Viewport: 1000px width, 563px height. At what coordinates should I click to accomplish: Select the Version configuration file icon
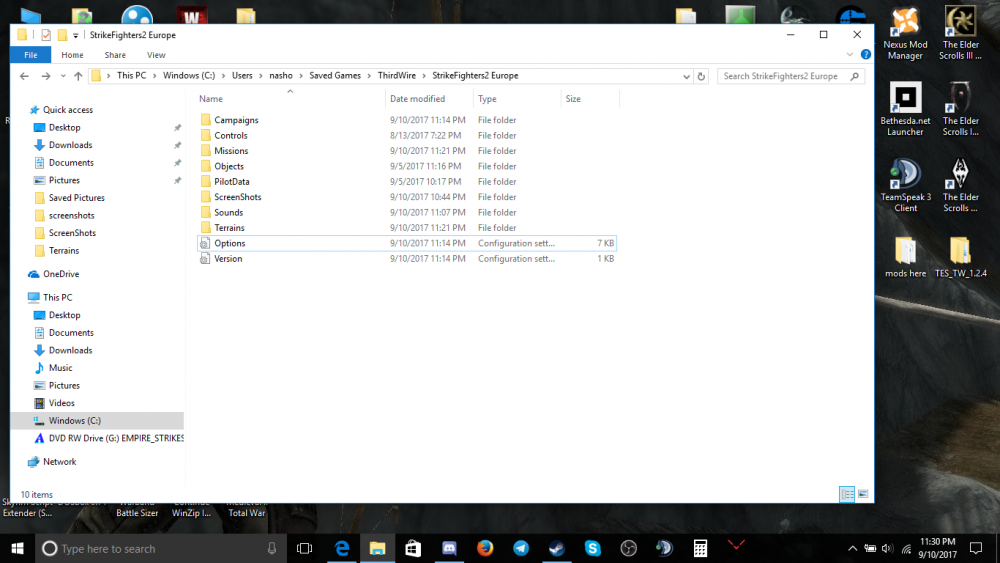pos(205,258)
